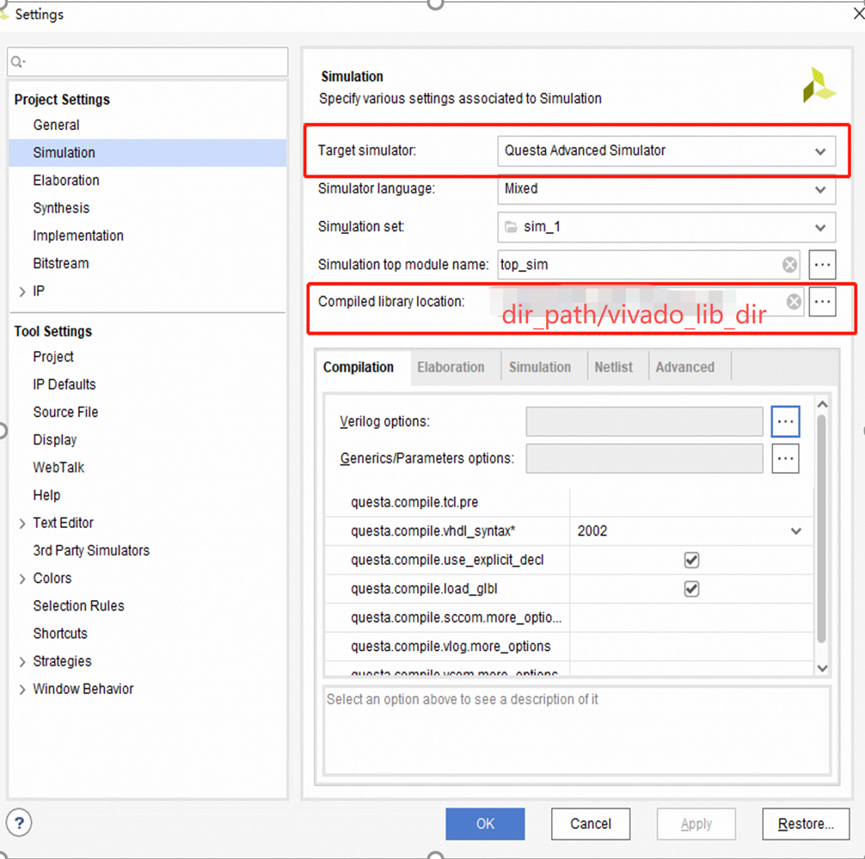Image resolution: width=865 pixels, height=859 pixels.
Task: Open the Simulation set dropdown
Action: tap(666, 227)
